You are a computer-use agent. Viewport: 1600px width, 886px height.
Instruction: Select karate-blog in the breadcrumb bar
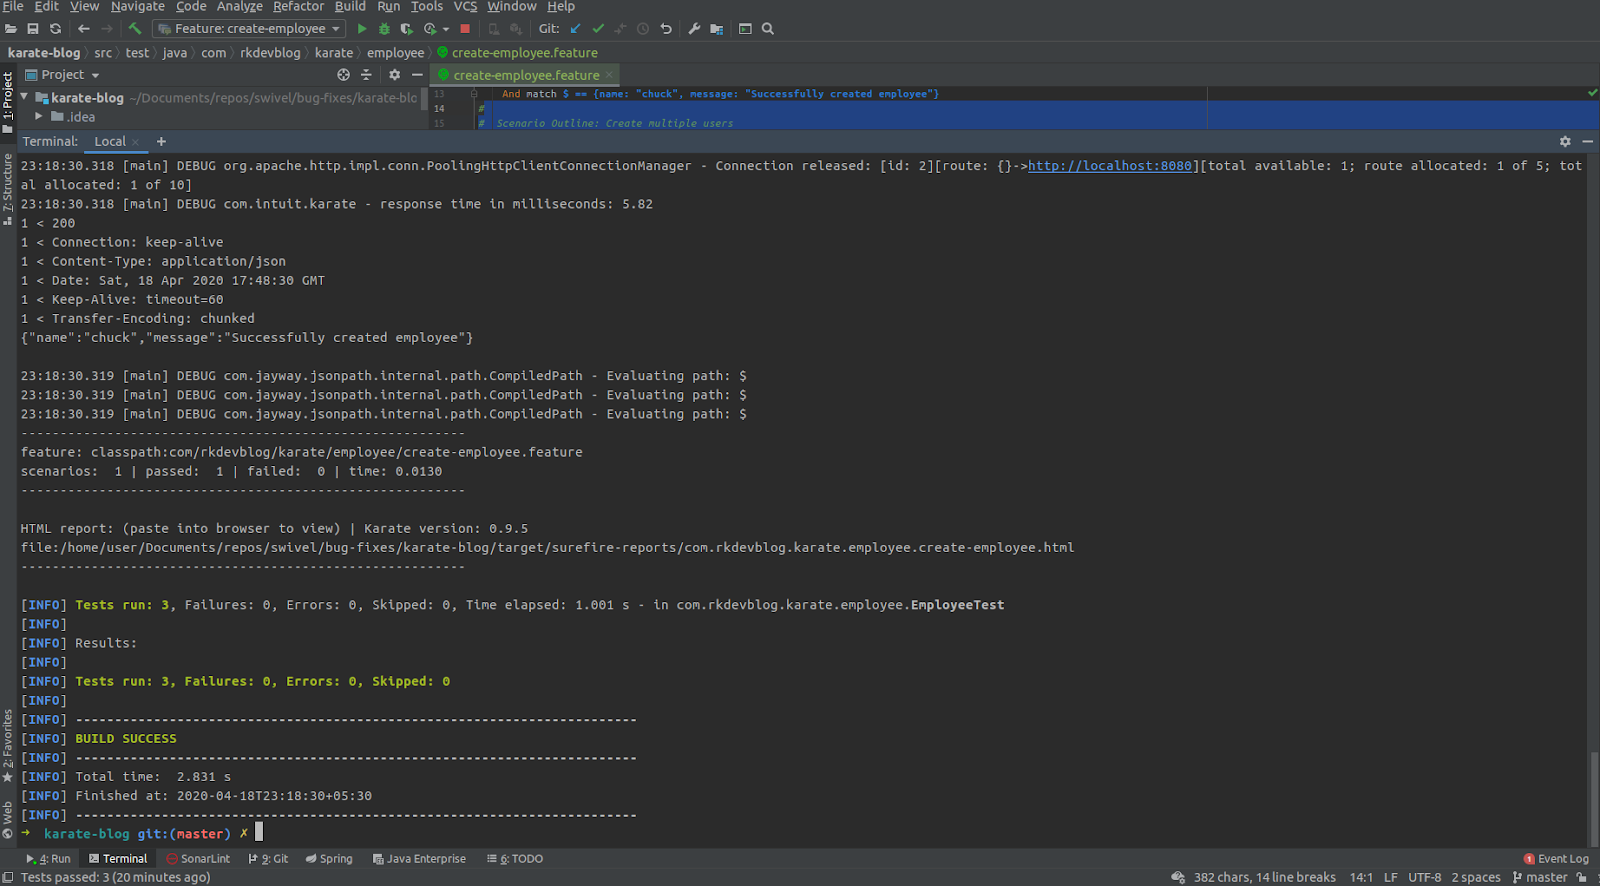click(44, 53)
